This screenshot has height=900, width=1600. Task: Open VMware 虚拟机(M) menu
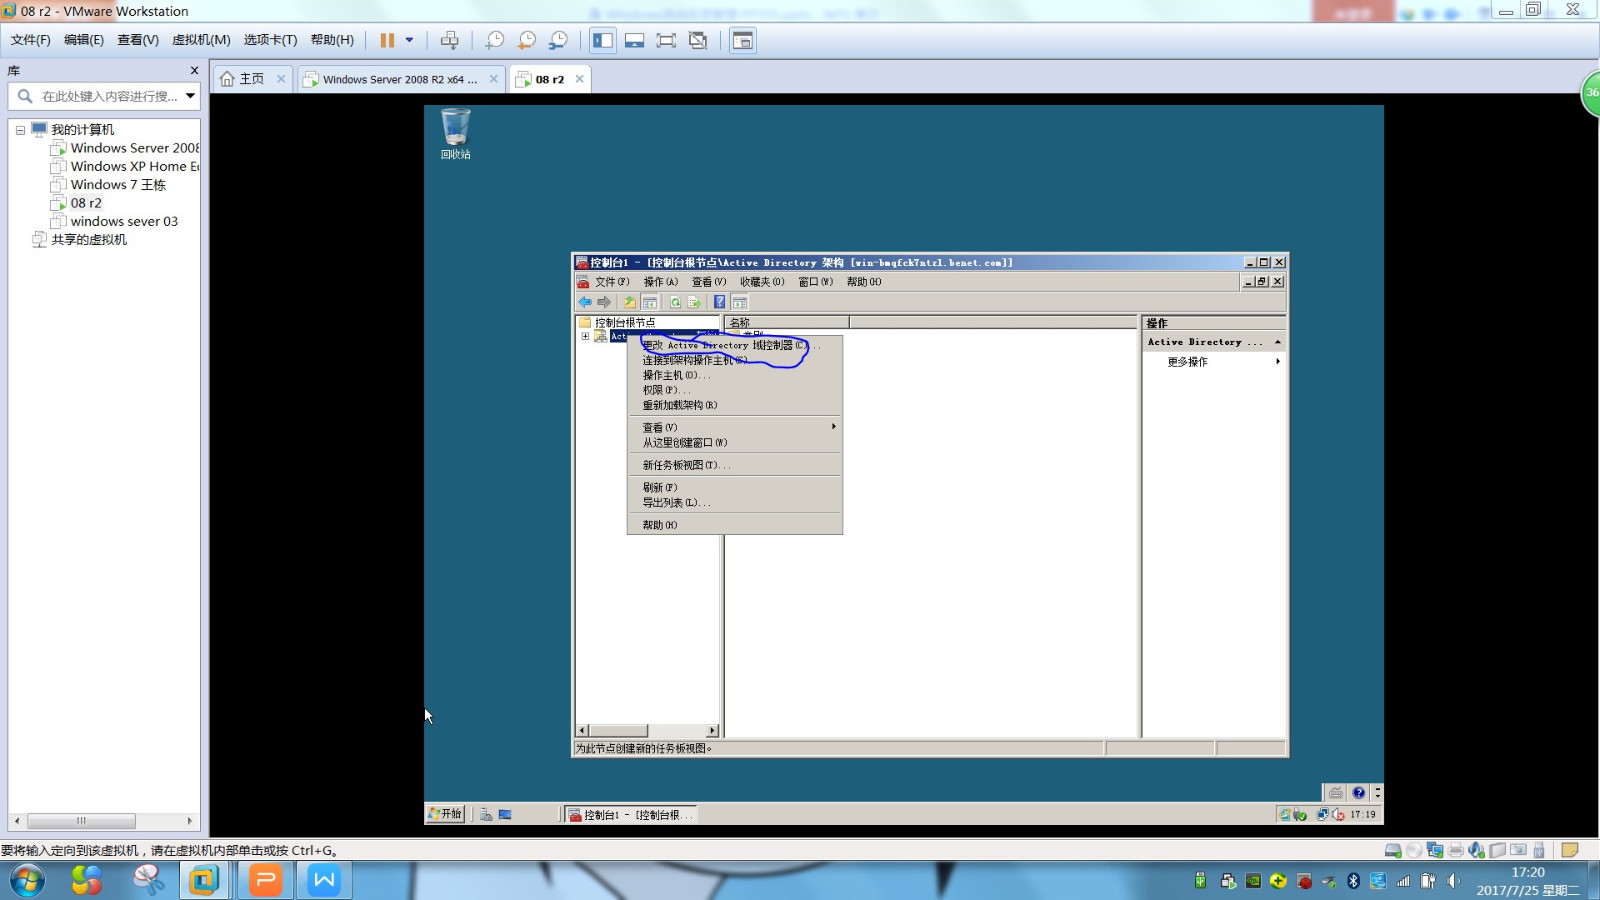(201, 40)
